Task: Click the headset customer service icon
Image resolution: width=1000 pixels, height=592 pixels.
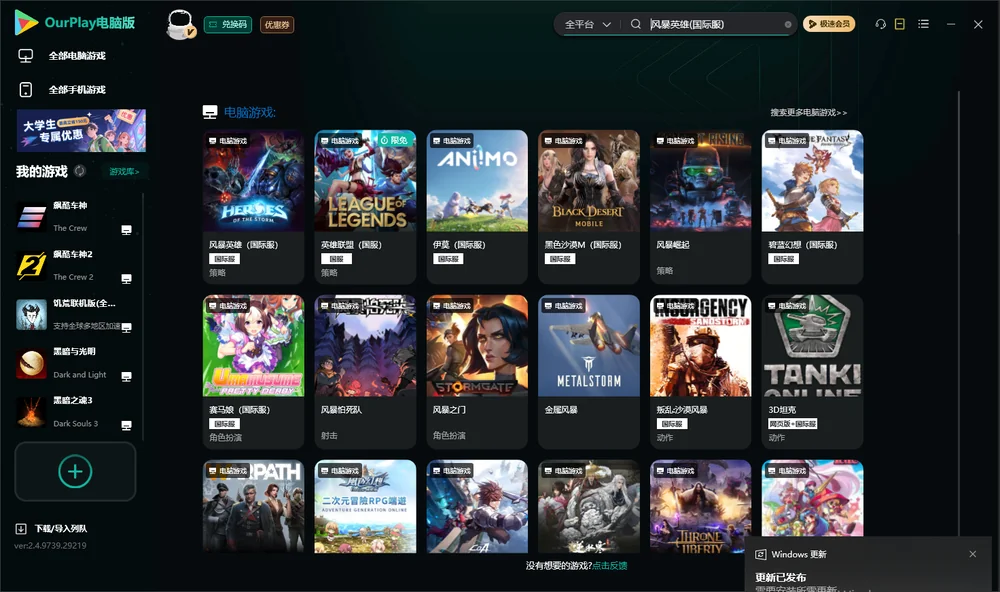Action: (881, 24)
